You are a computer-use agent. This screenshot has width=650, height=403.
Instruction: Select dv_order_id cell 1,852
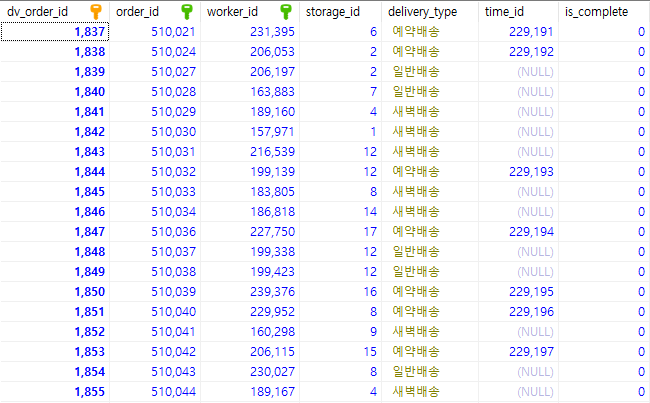click(55, 332)
